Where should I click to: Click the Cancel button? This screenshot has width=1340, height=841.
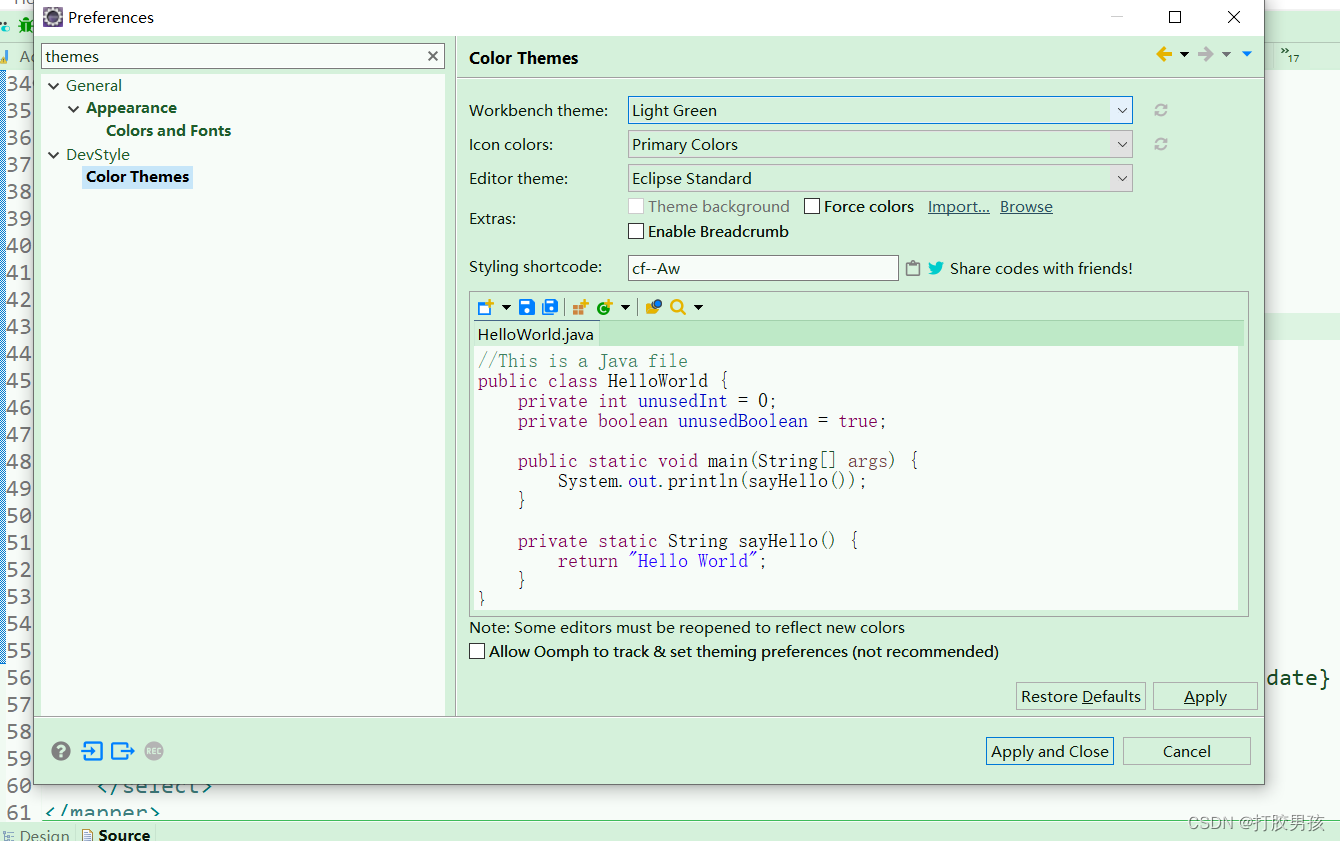[x=1187, y=751]
